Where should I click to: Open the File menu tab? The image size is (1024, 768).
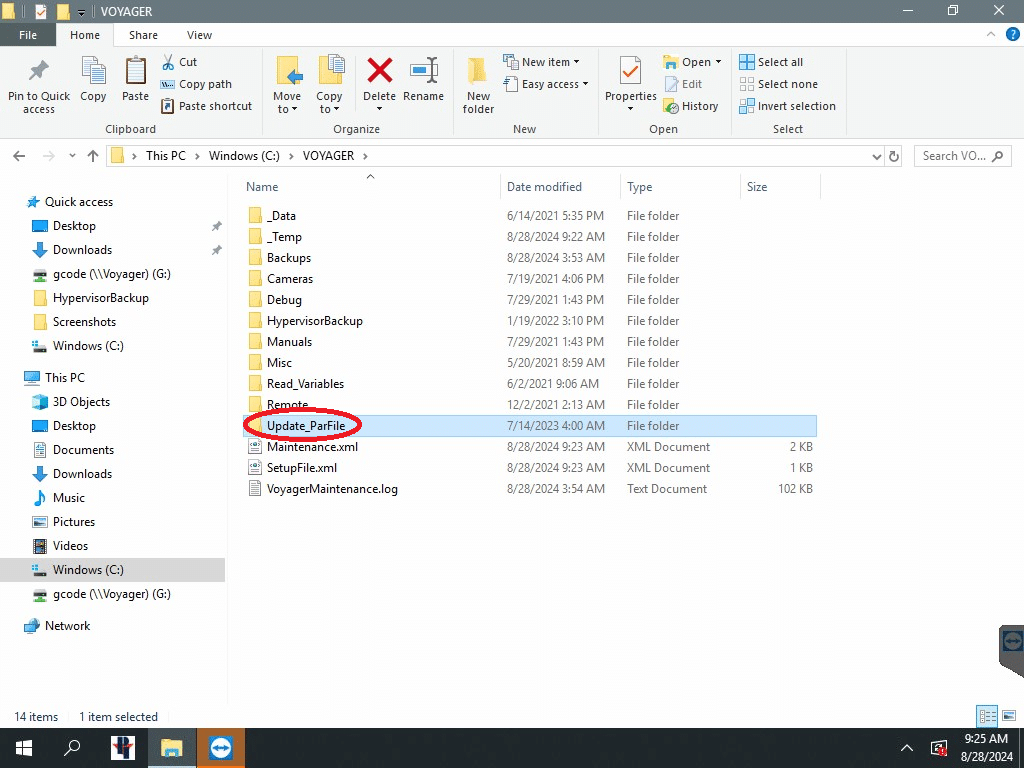[28, 35]
